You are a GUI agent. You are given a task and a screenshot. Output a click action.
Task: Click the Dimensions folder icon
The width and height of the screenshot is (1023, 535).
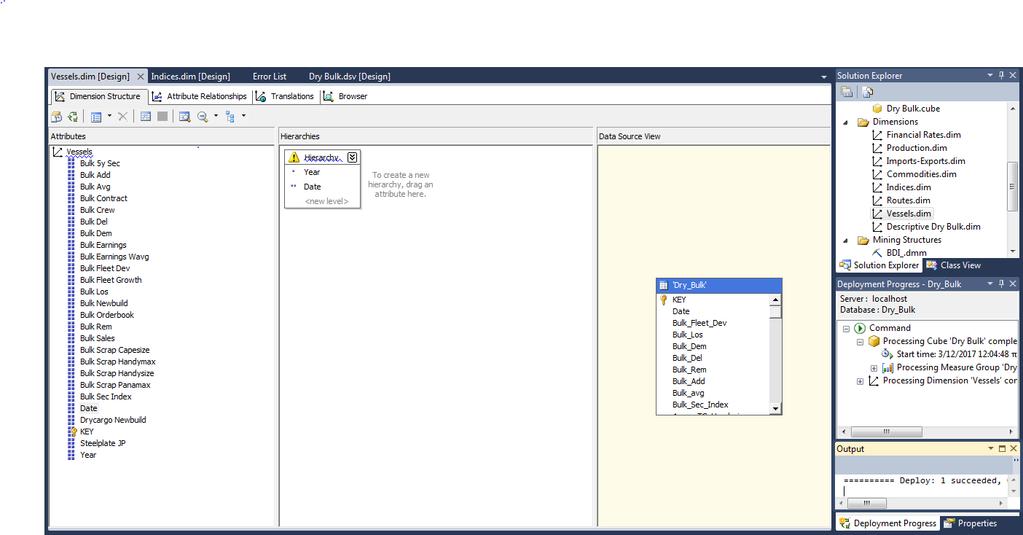point(863,122)
